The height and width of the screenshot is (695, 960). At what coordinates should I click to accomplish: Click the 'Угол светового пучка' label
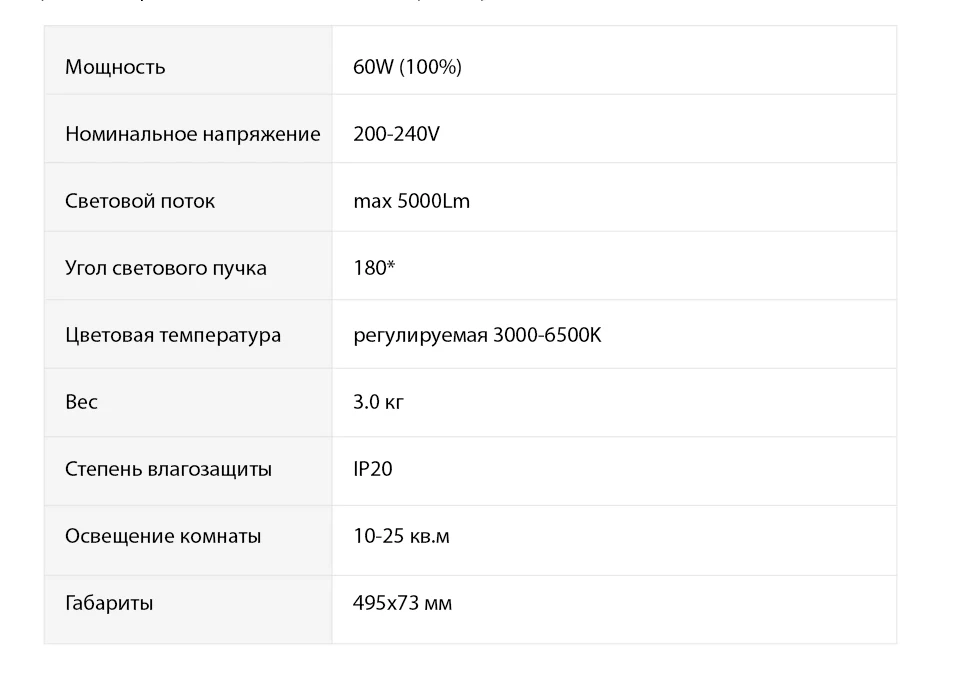166,268
